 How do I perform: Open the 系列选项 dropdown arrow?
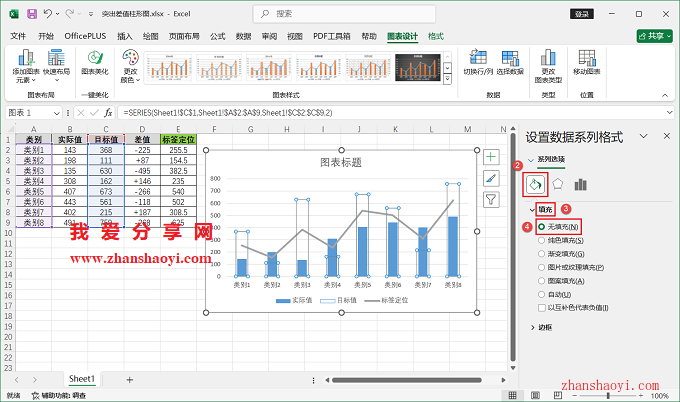[531, 160]
